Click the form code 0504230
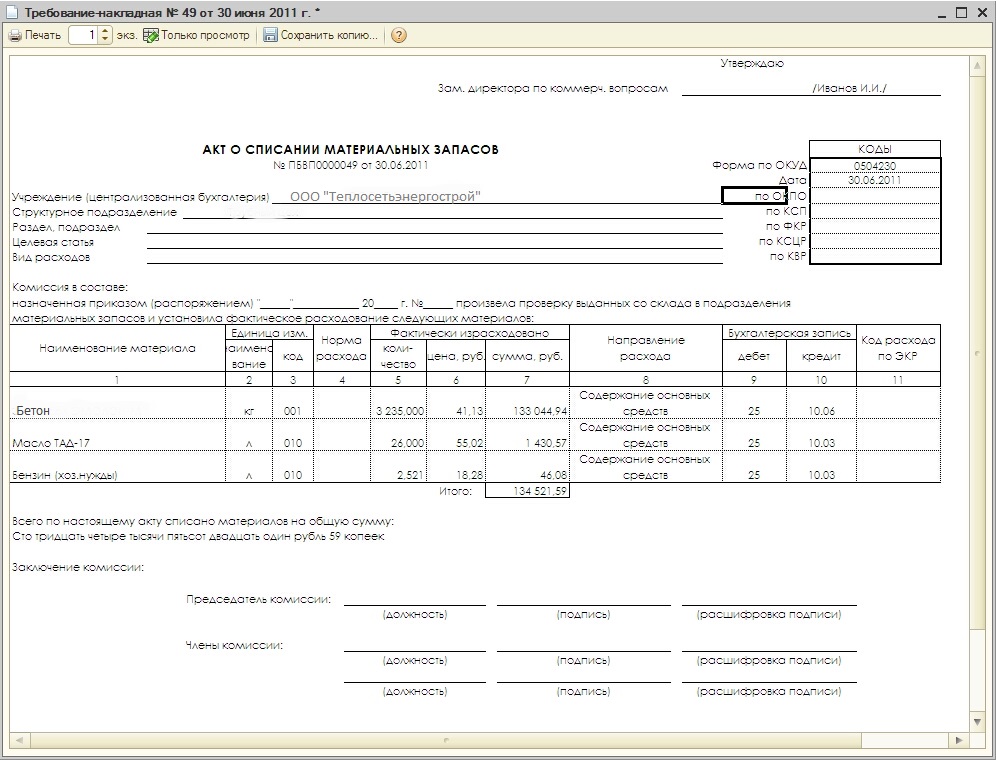This screenshot has height=760, width=996. click(x=875, y=166)
